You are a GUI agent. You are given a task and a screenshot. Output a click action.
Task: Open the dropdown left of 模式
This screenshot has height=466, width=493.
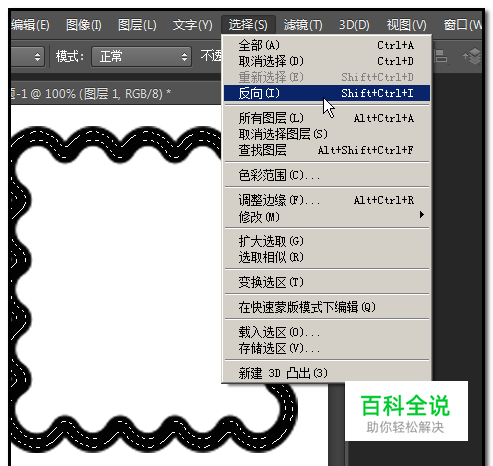click(x=27, y=57)
